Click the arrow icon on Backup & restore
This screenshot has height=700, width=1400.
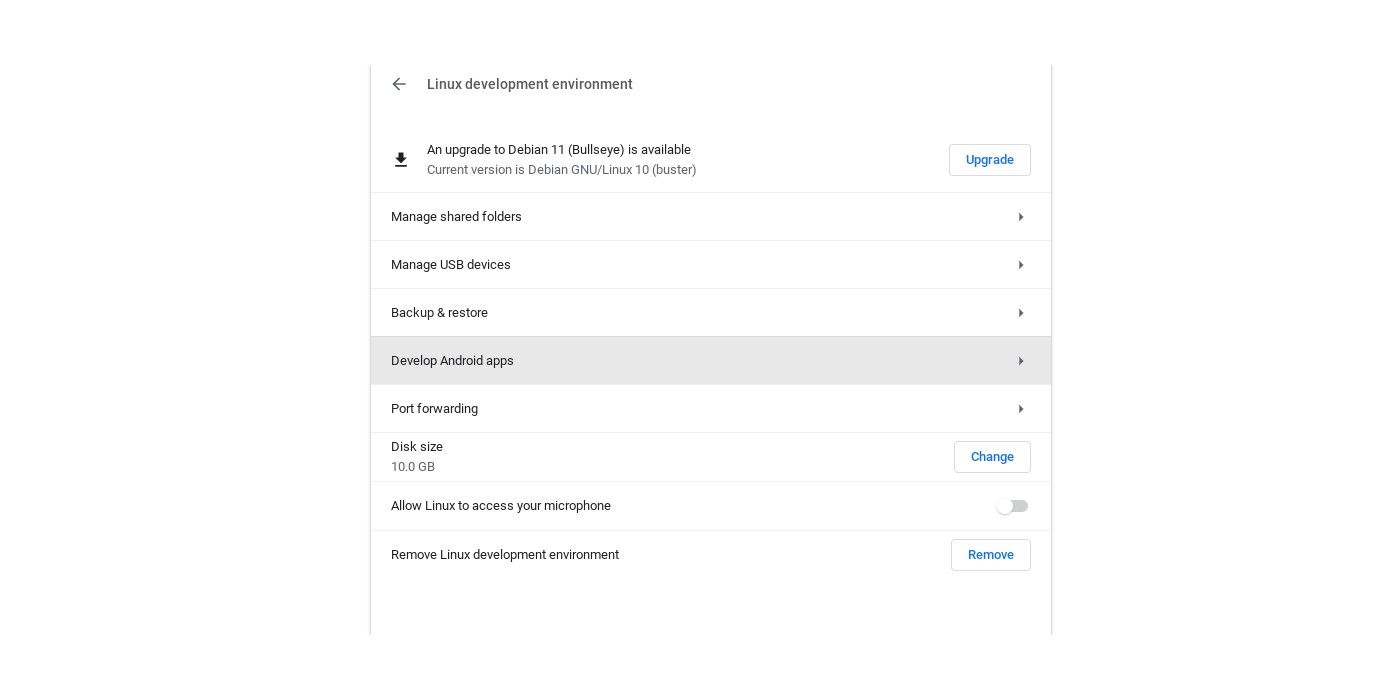[1020, 313]
